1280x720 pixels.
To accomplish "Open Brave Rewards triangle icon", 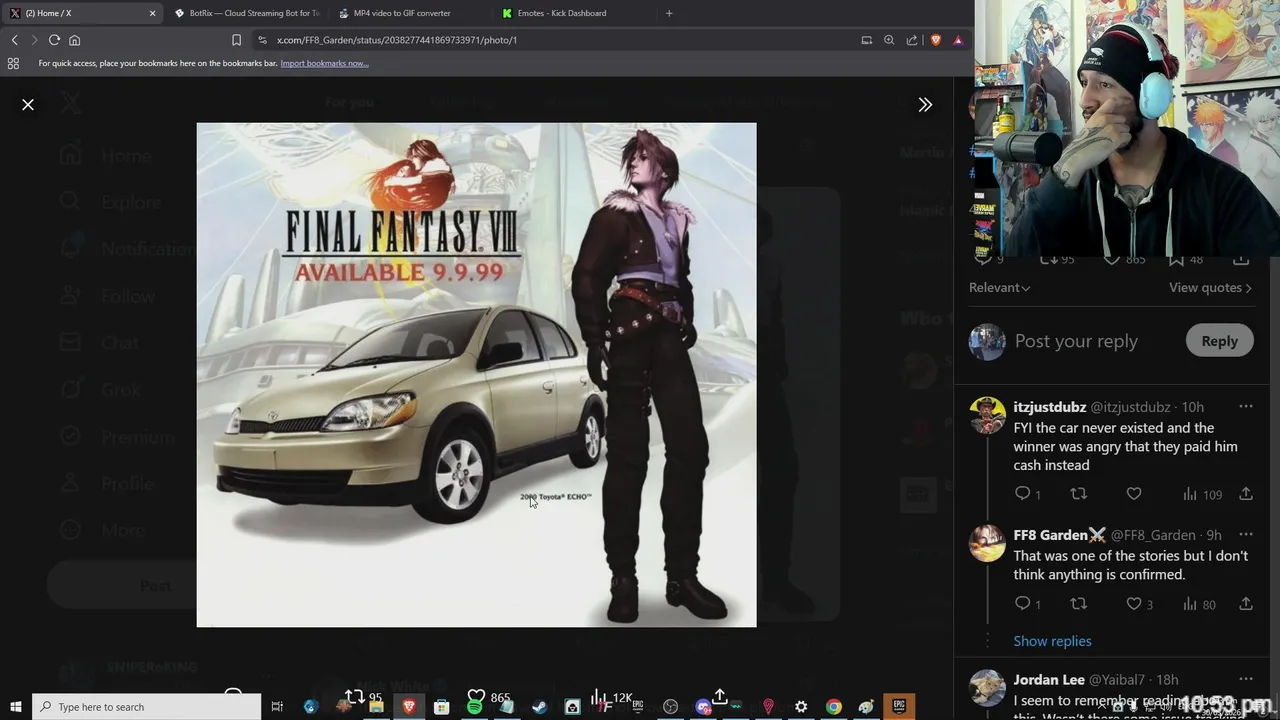I will click(x=958, y=40).
